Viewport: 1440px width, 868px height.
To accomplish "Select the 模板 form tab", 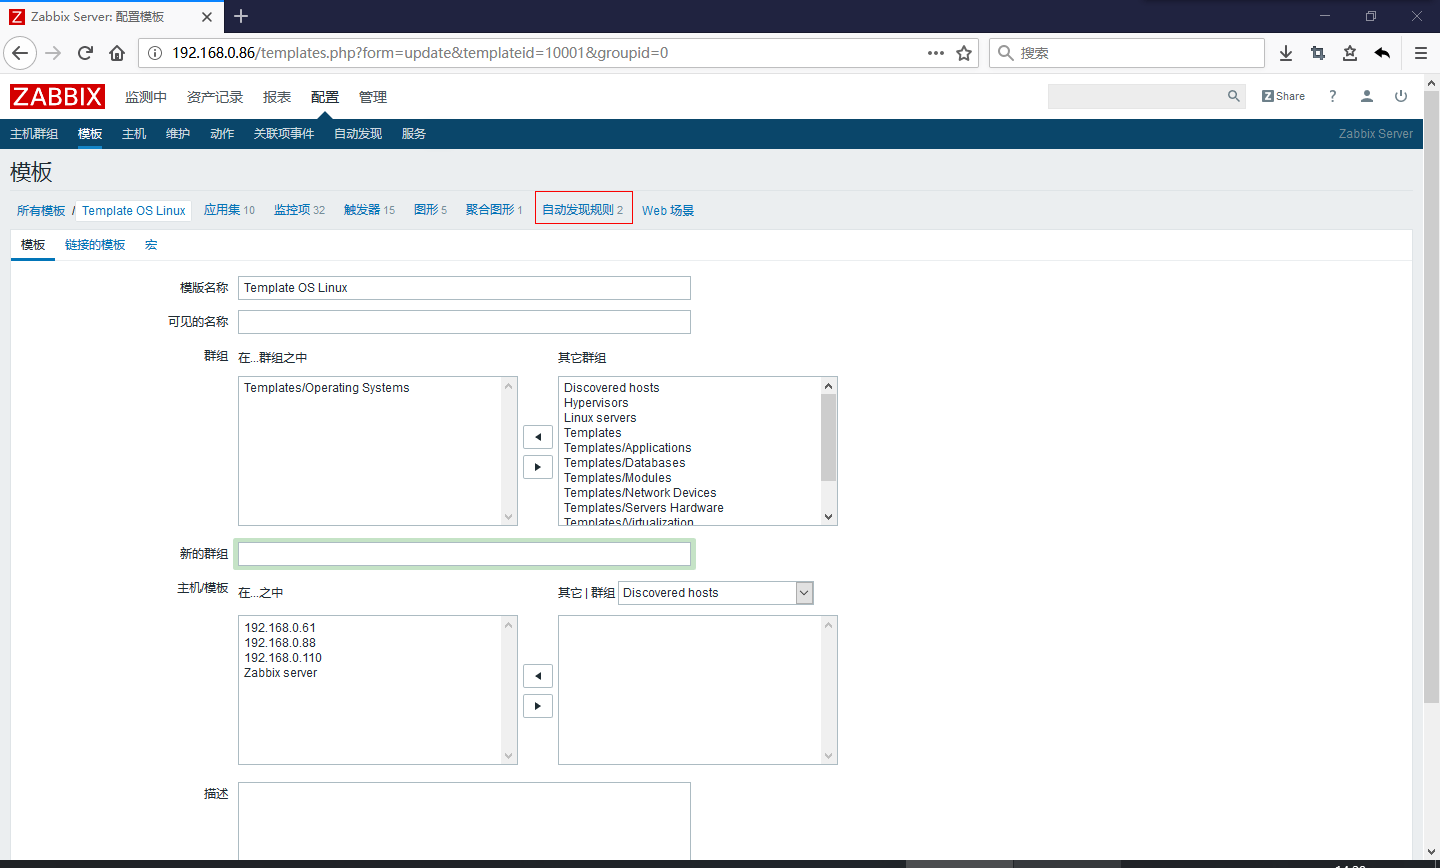I will pyautogui.click(x=33, y=245).
